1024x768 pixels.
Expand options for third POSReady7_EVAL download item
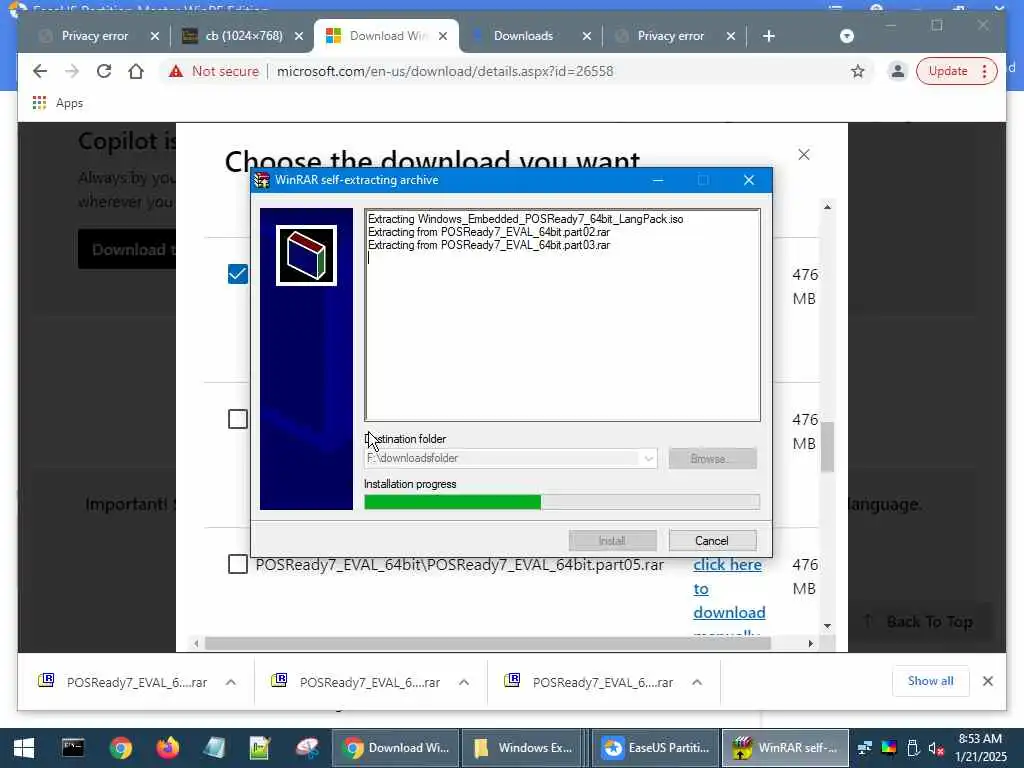[x=697, y=682]
